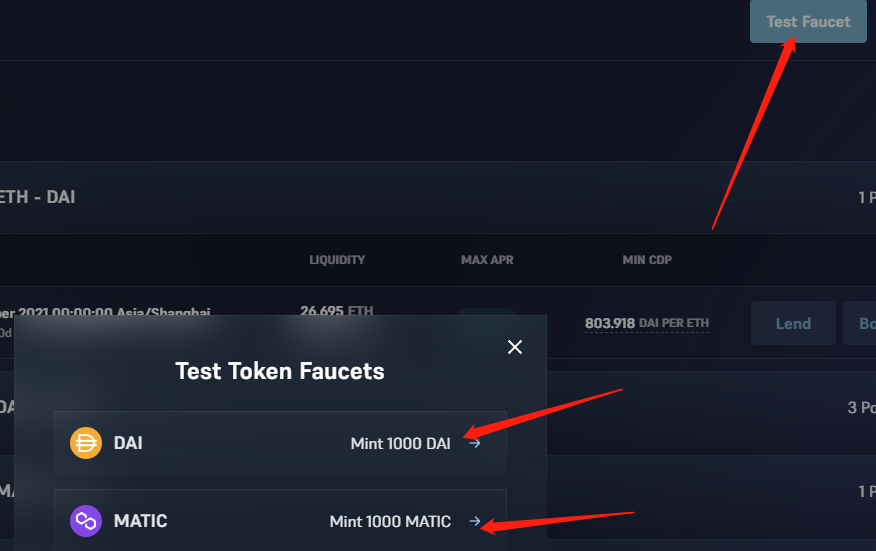Image resolution: width=876 pixels, height=551 pixels.
Task: Click the Test Token Faucets title
Action: pos(280,371)
